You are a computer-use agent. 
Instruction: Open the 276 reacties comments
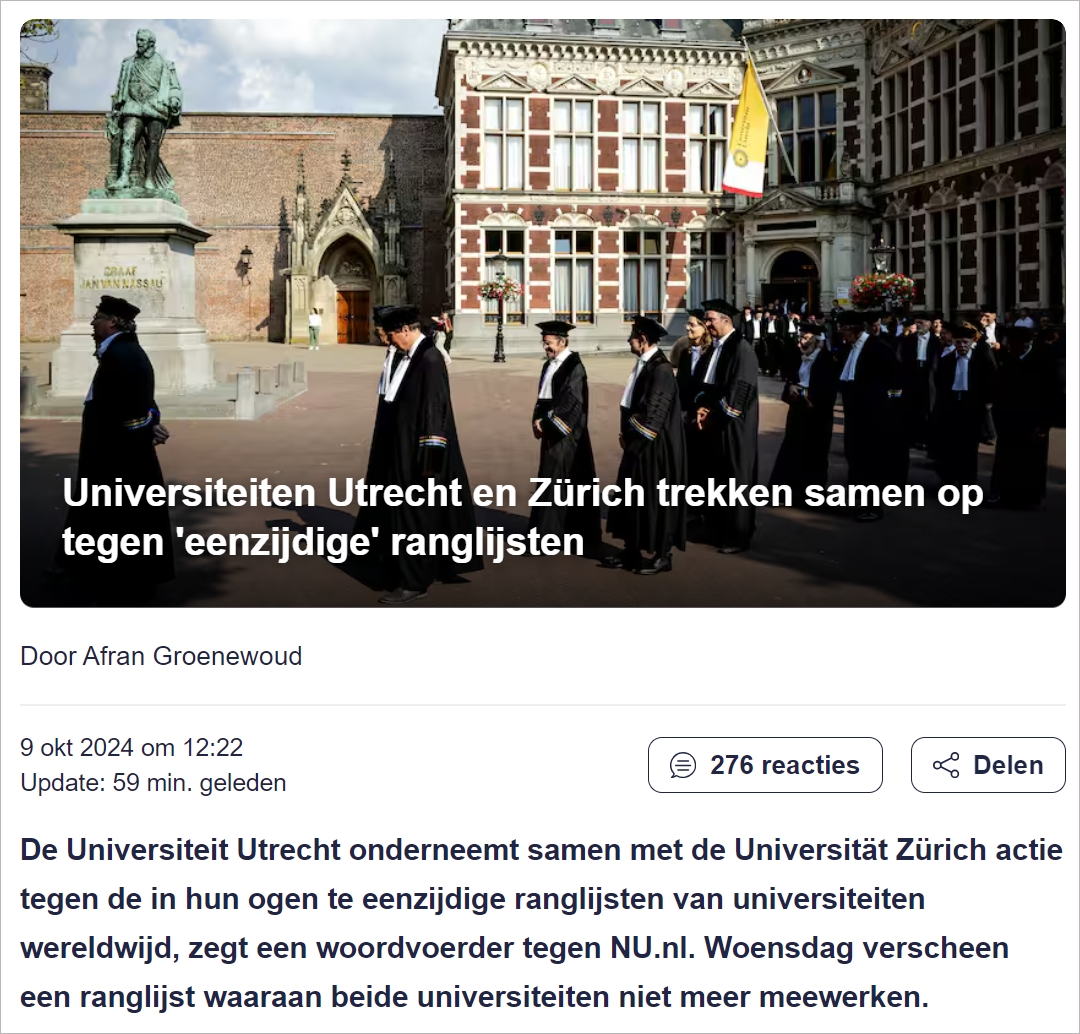765,765
